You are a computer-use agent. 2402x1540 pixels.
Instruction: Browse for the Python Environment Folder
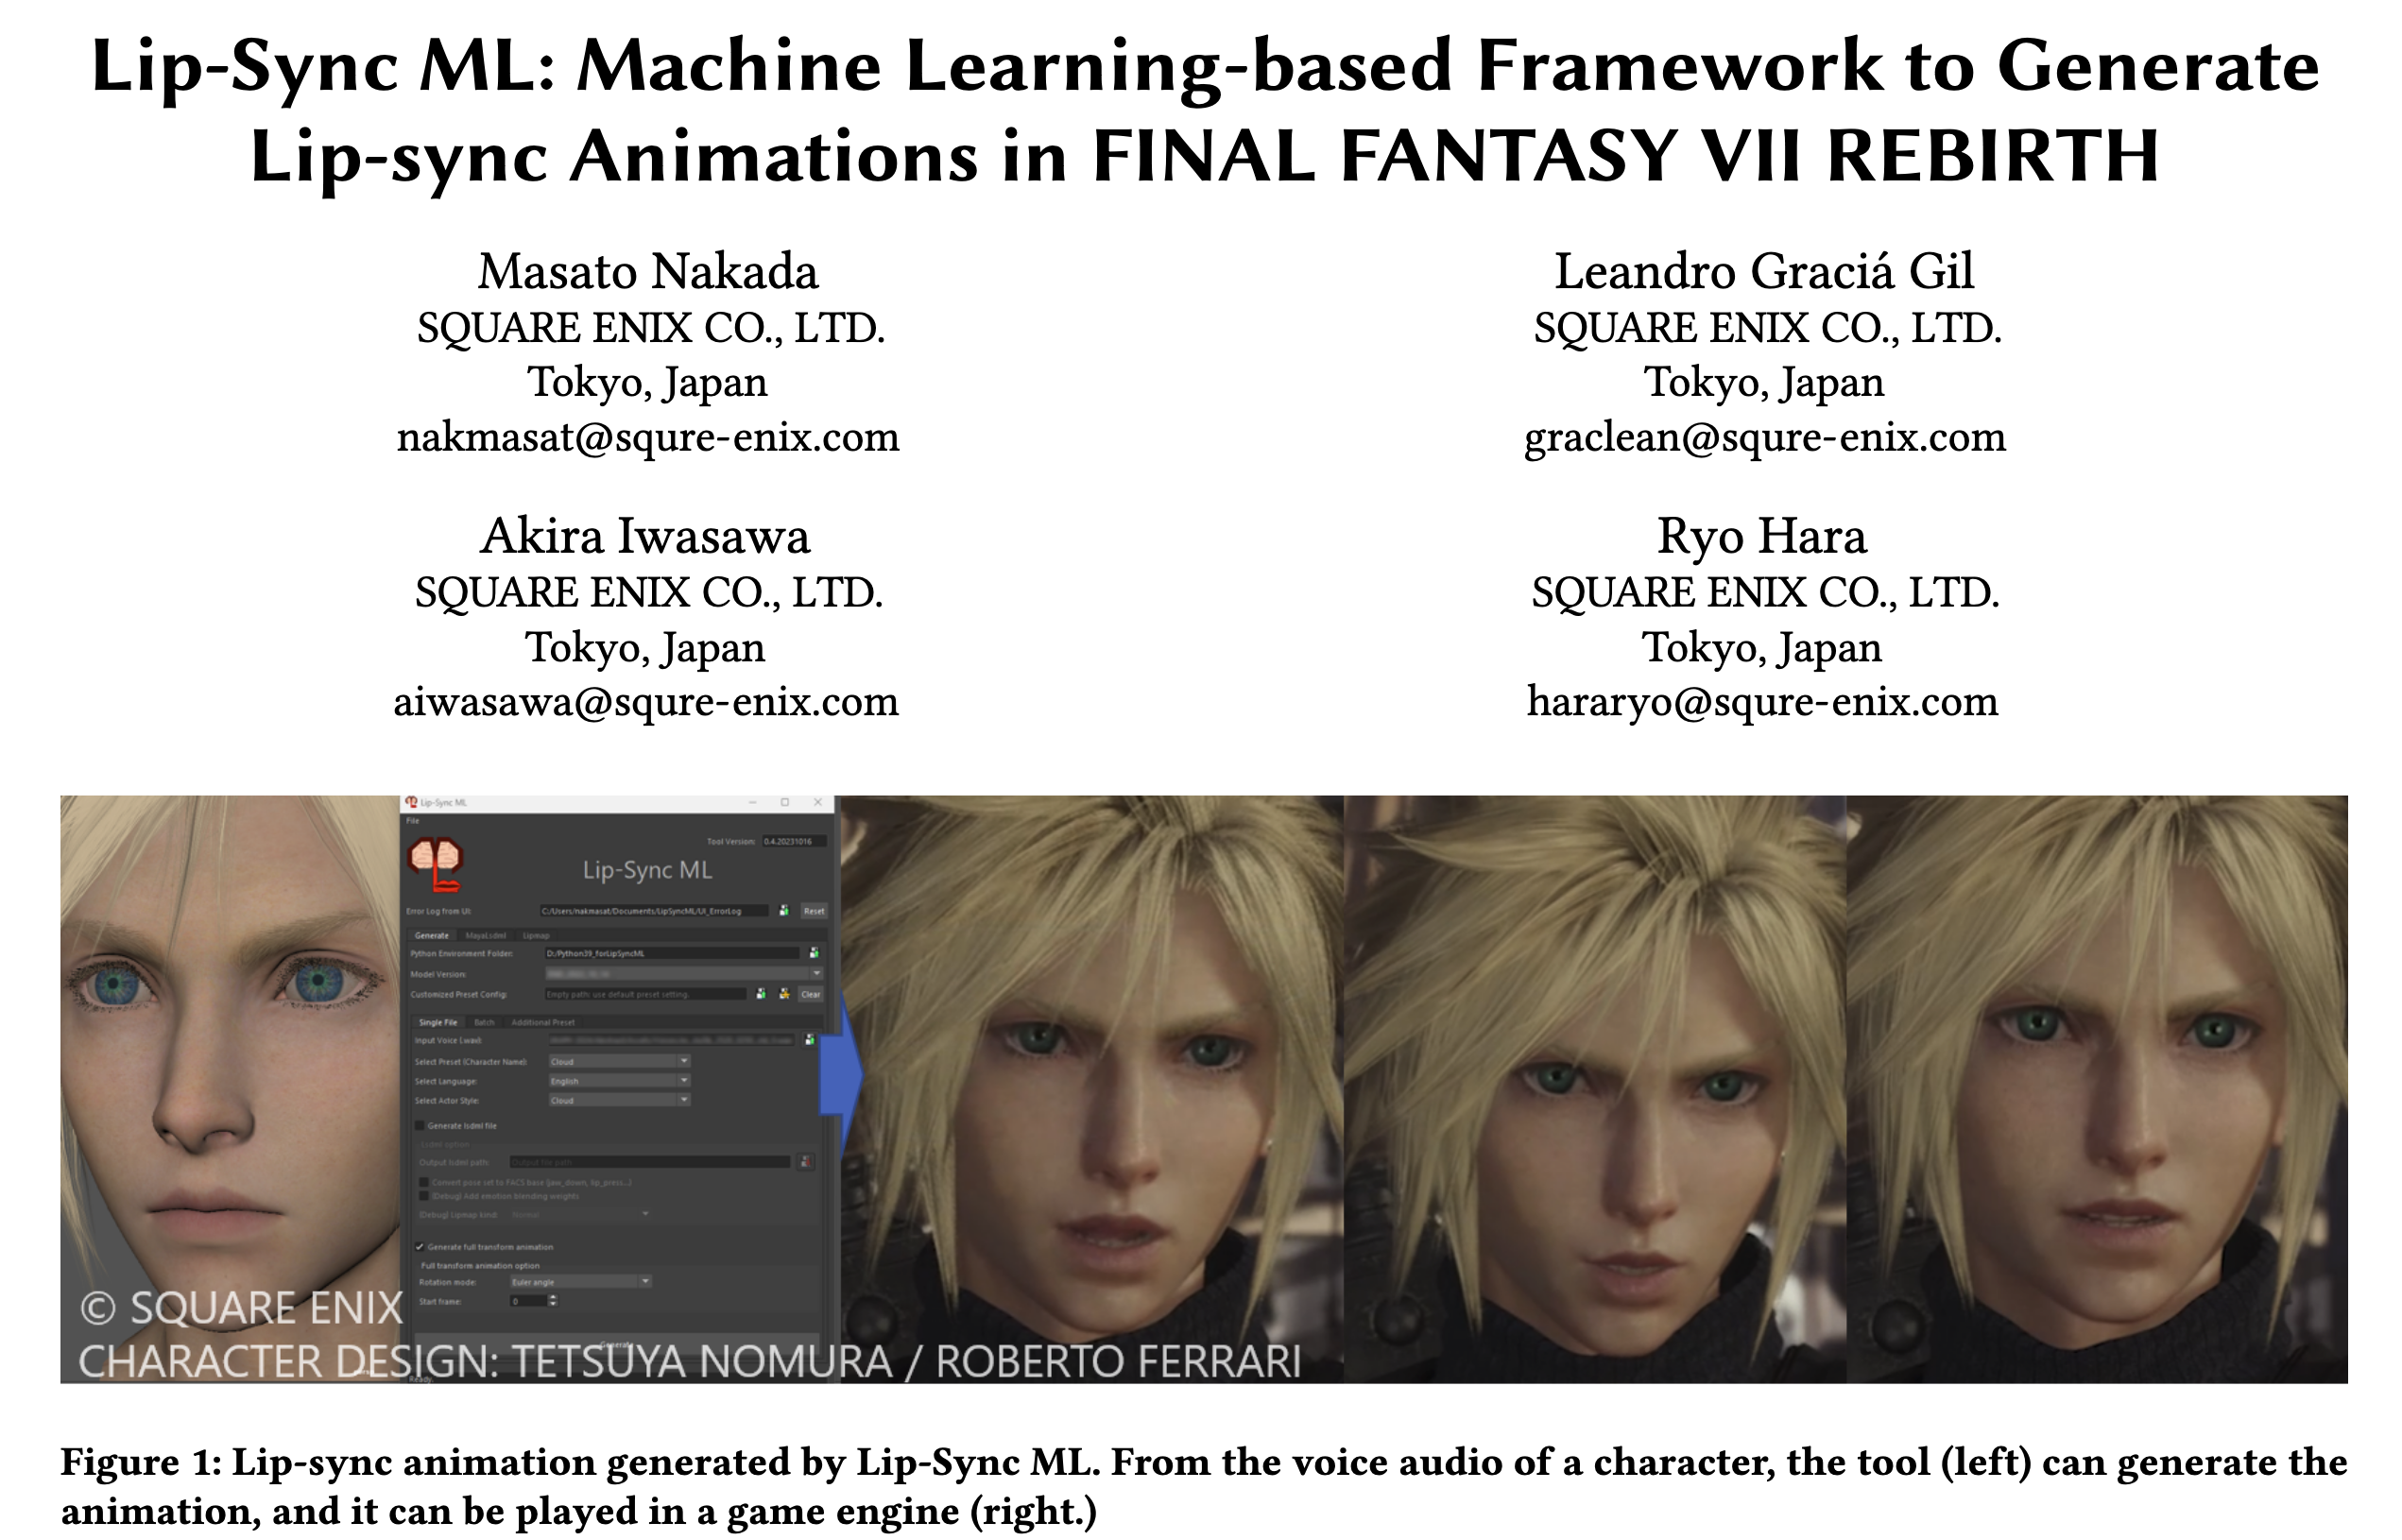point(814,952)
